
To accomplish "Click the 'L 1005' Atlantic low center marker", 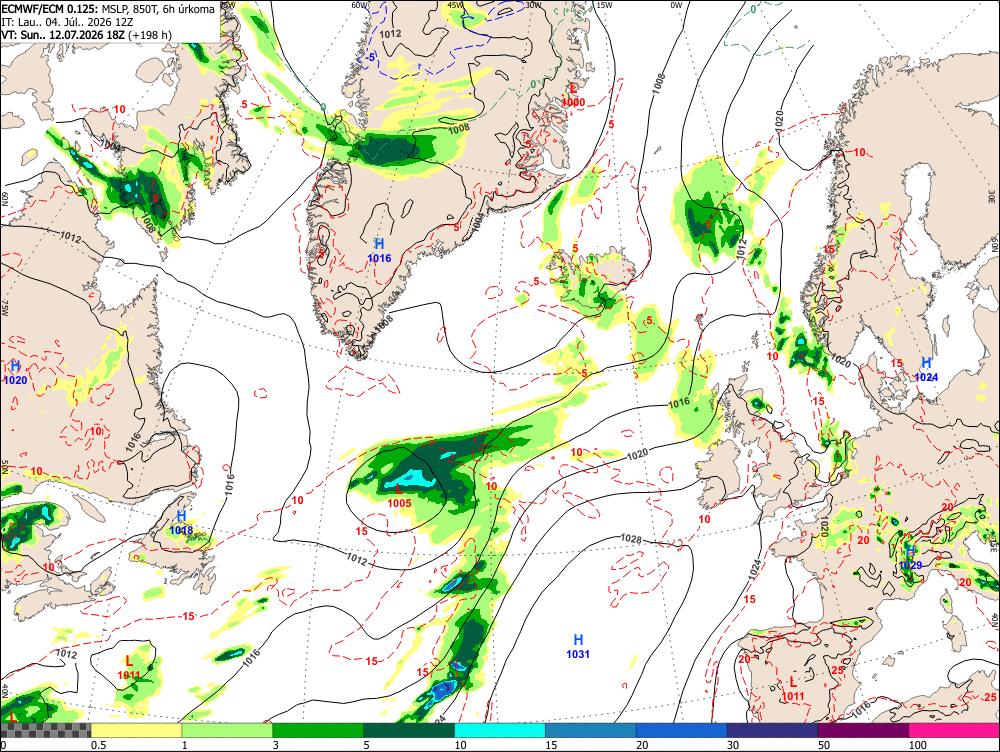I will click(399, 496).
